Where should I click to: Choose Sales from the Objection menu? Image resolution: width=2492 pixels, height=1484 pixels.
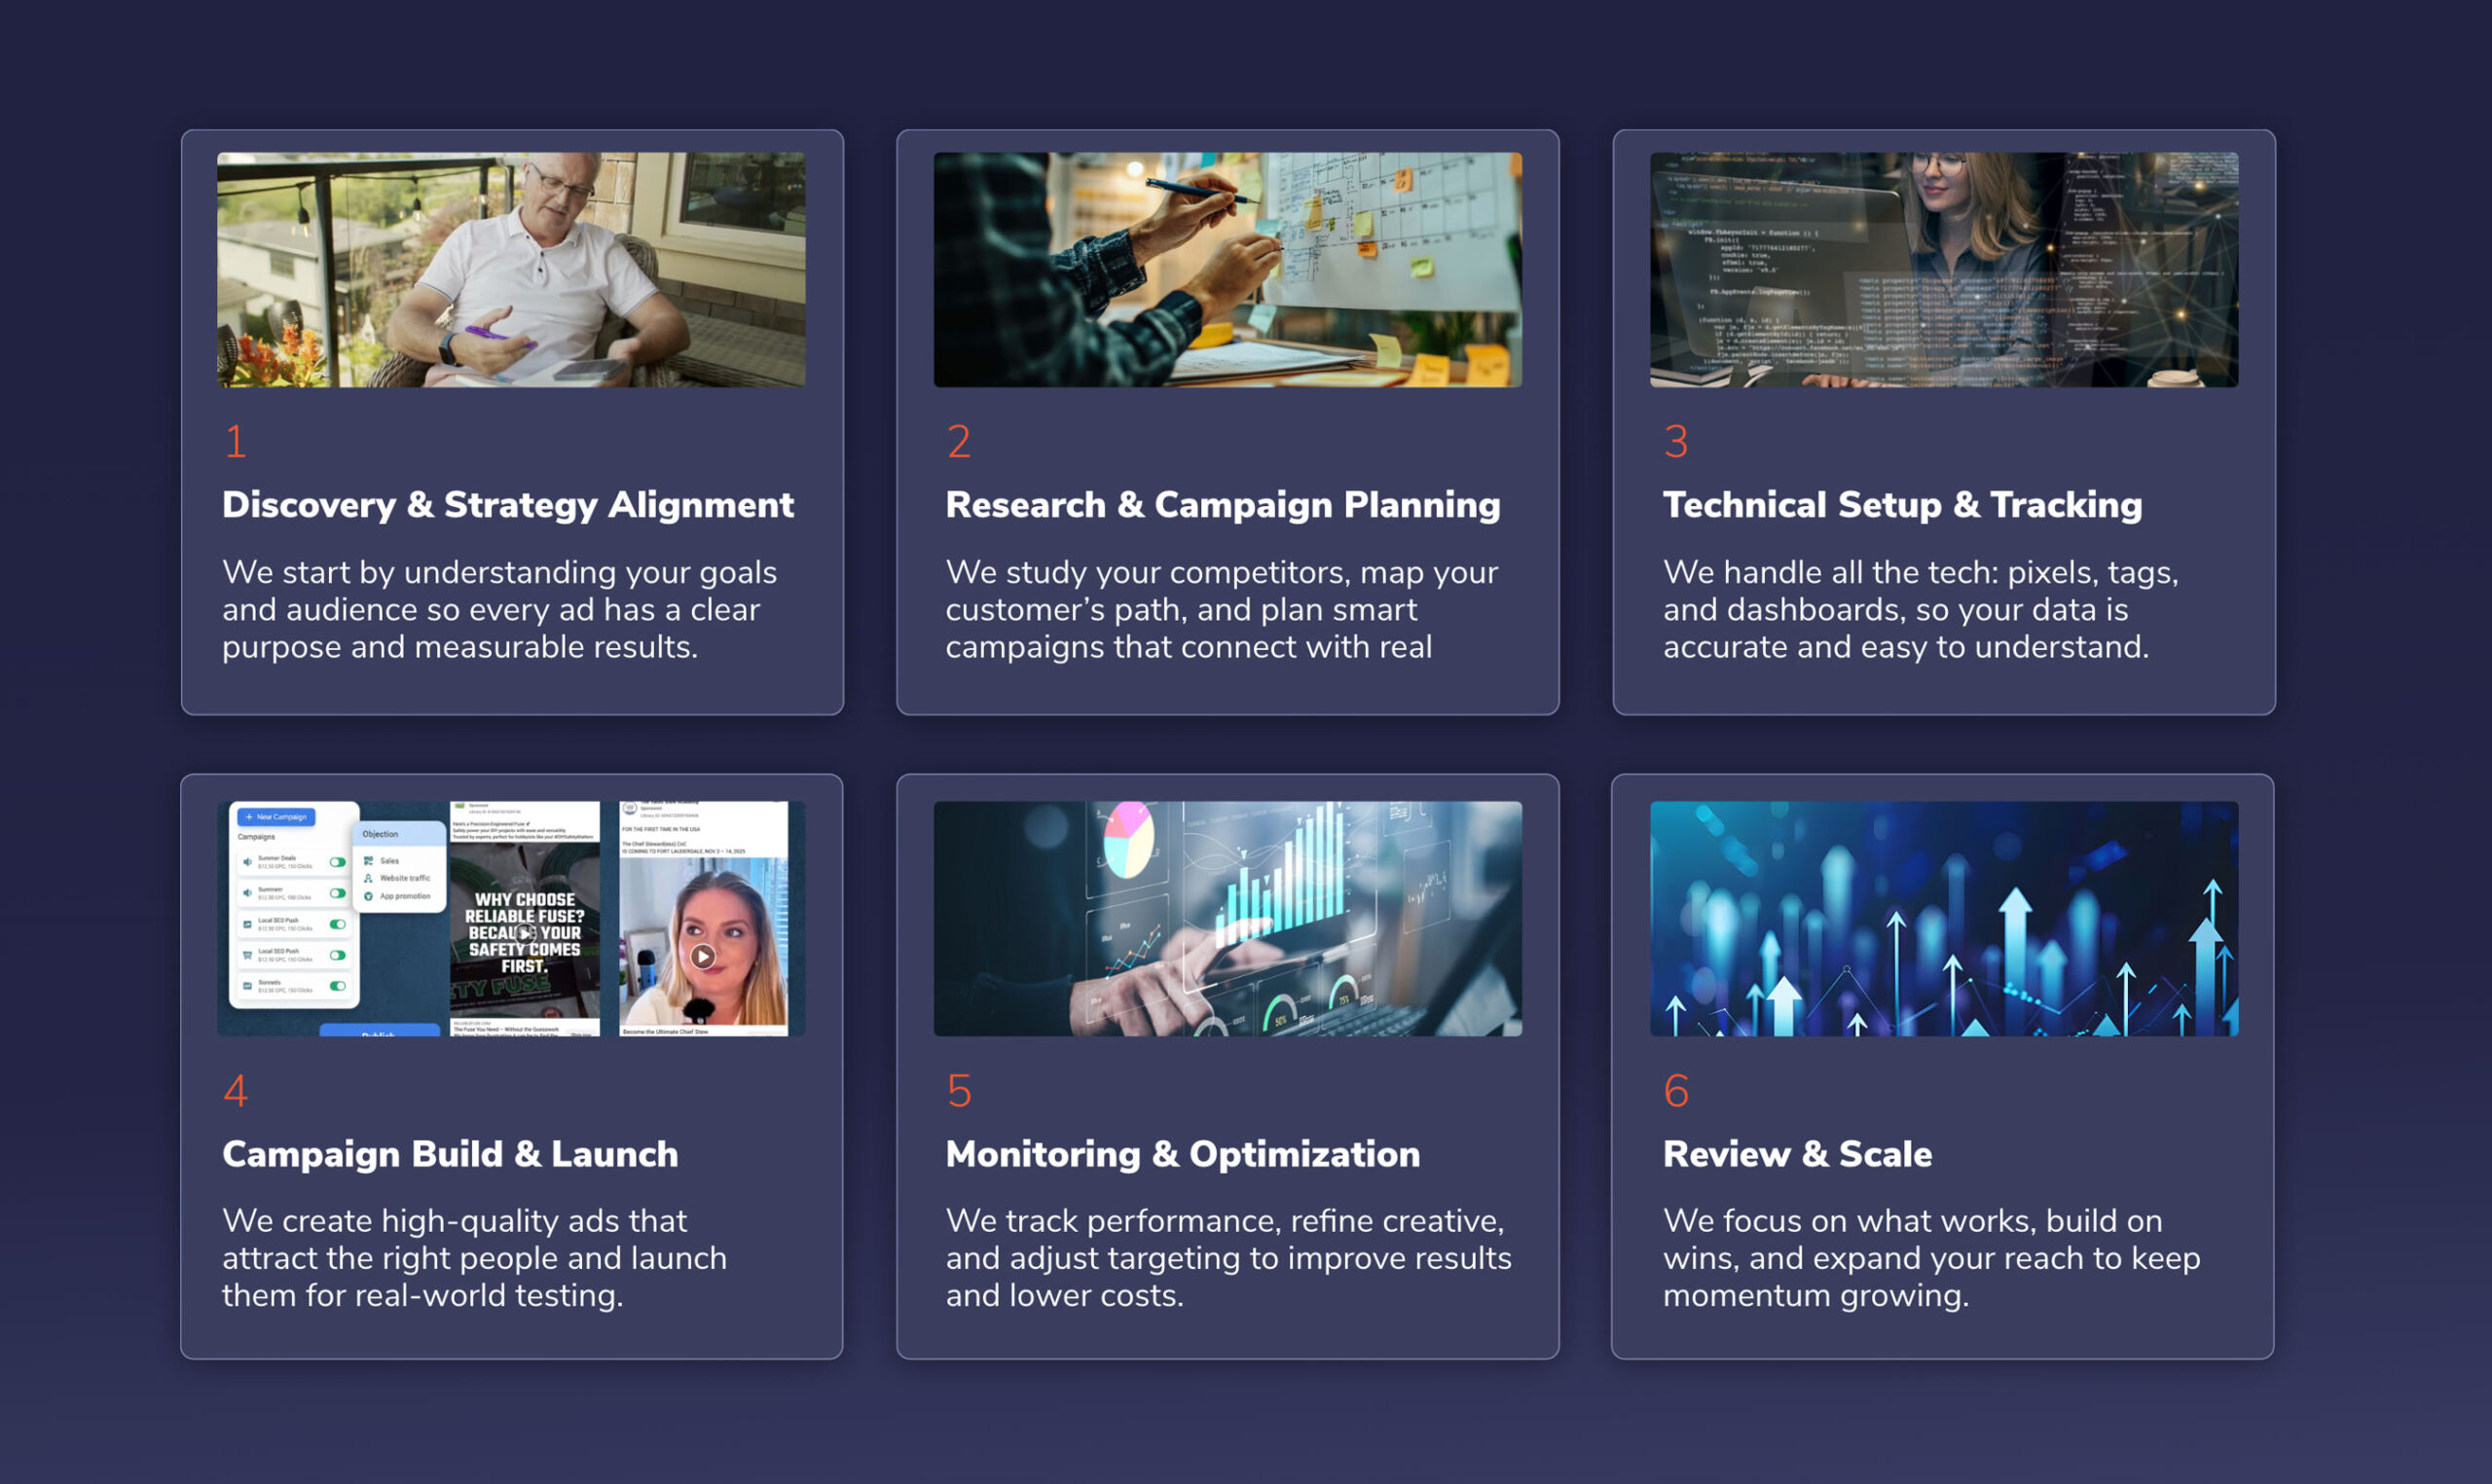coord(390,861)
